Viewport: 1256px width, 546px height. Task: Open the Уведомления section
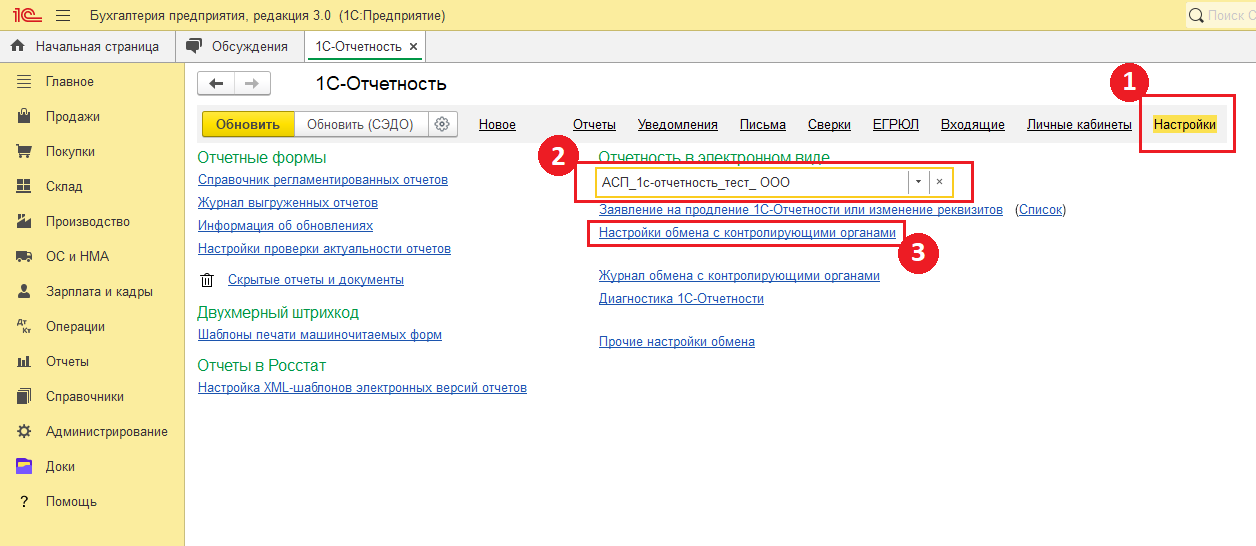(678, 125)
